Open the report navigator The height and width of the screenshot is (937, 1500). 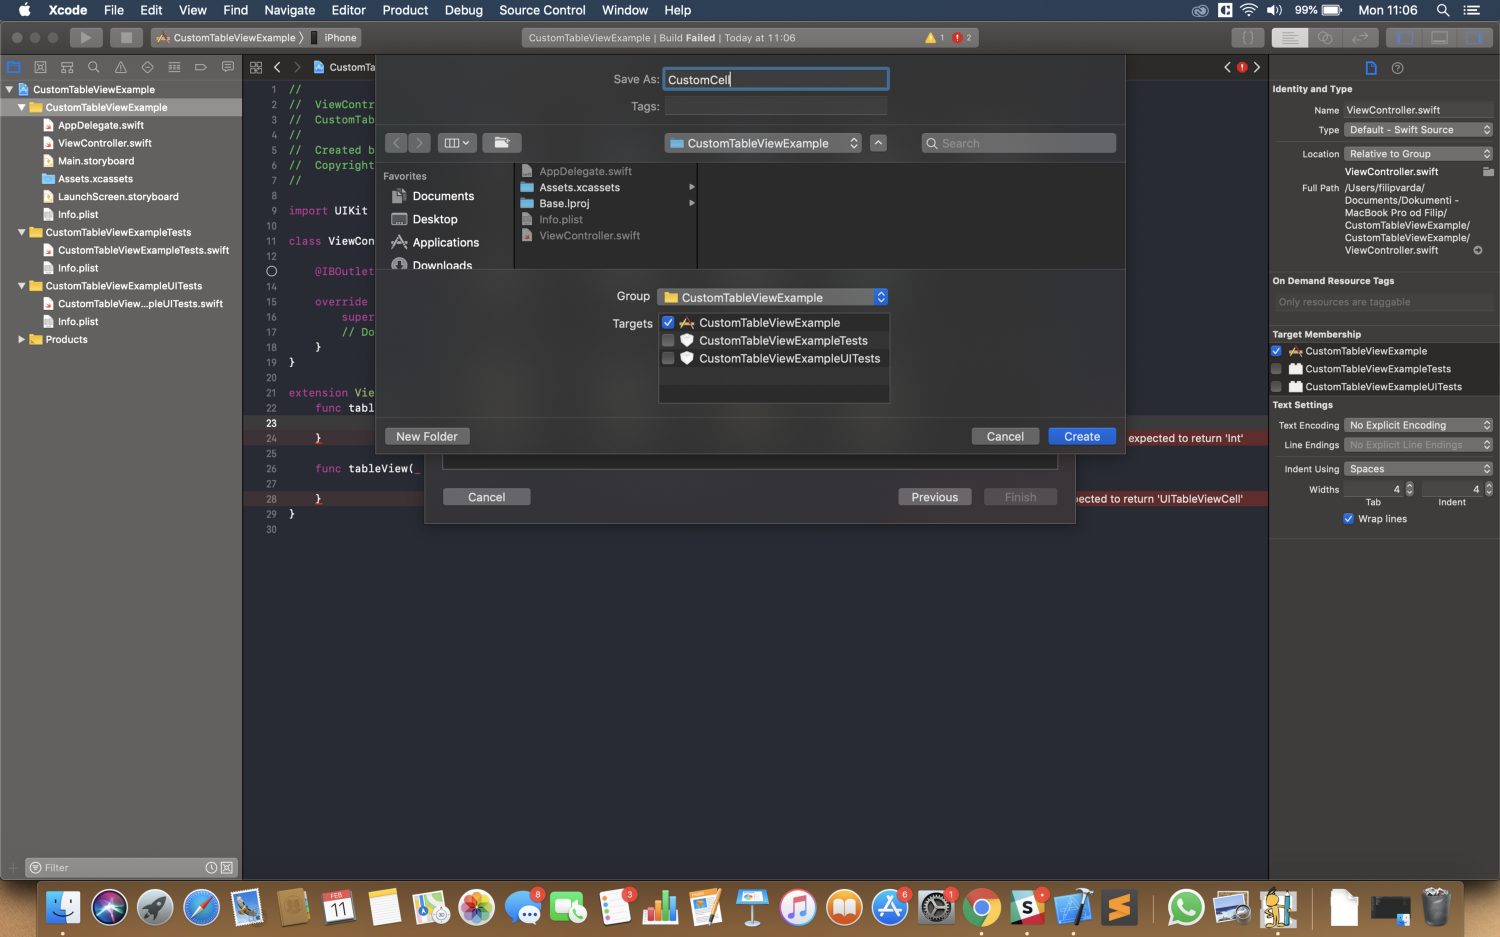coord(227,67)
